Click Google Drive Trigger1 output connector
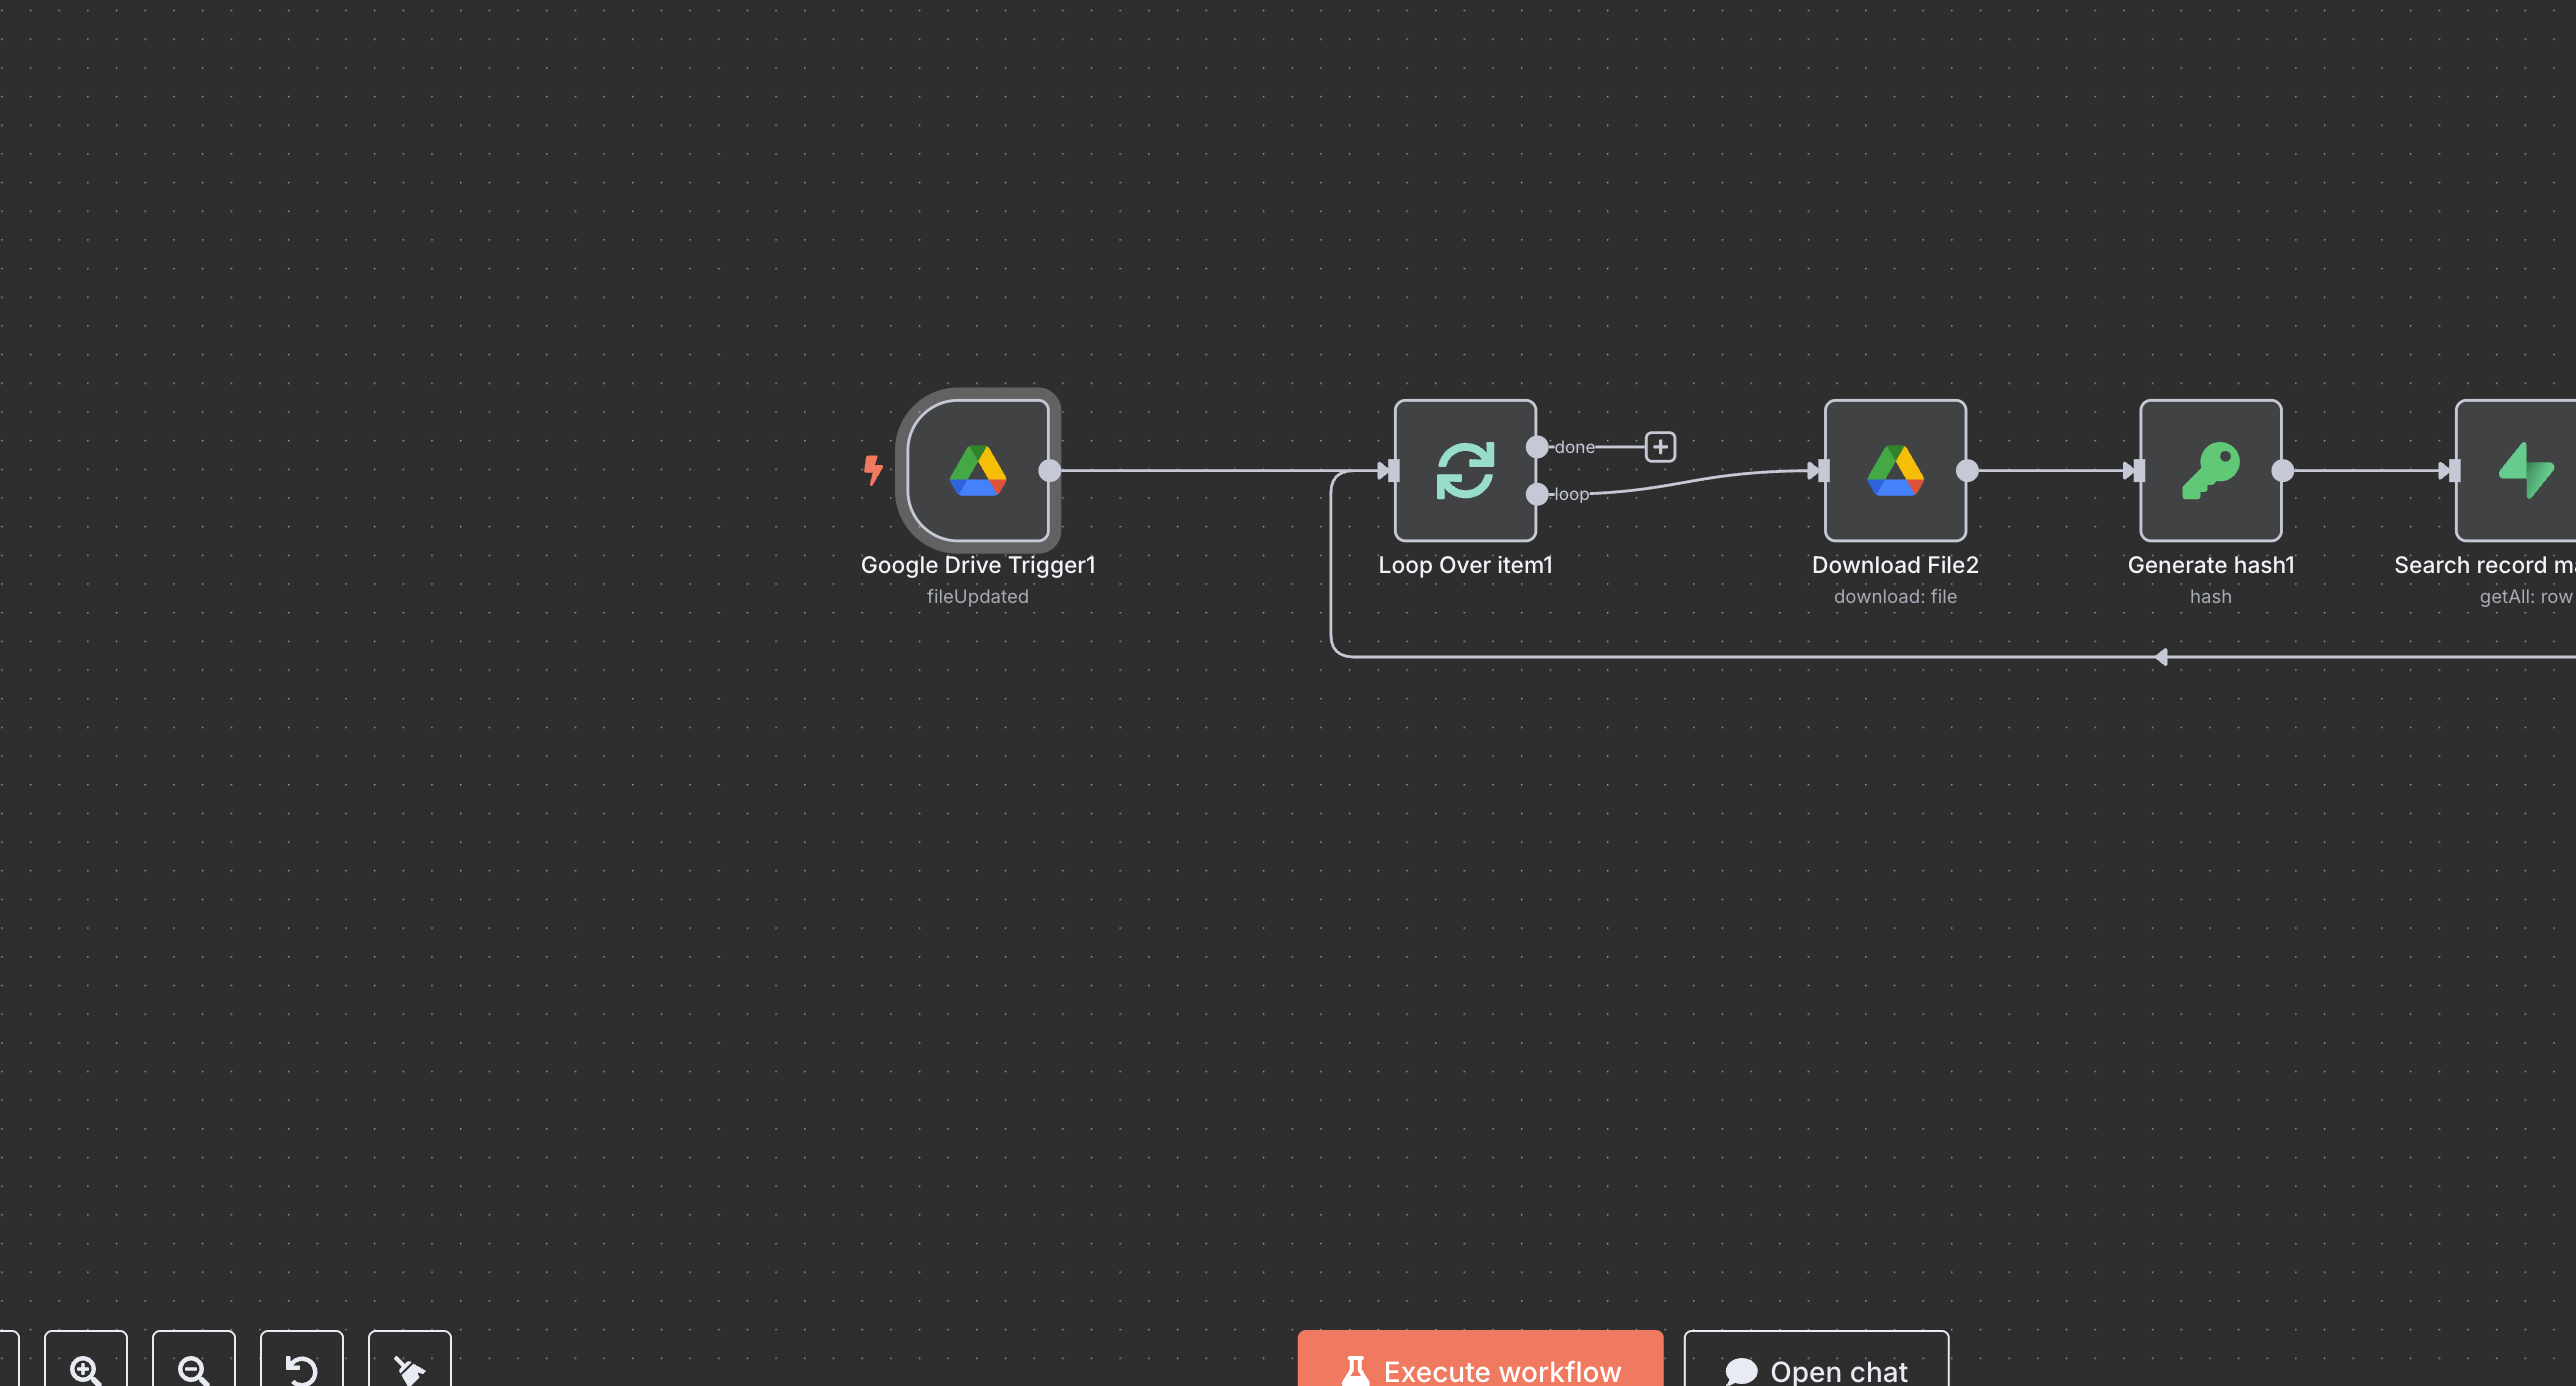 pyautogui.click(x=1050, y=470)
